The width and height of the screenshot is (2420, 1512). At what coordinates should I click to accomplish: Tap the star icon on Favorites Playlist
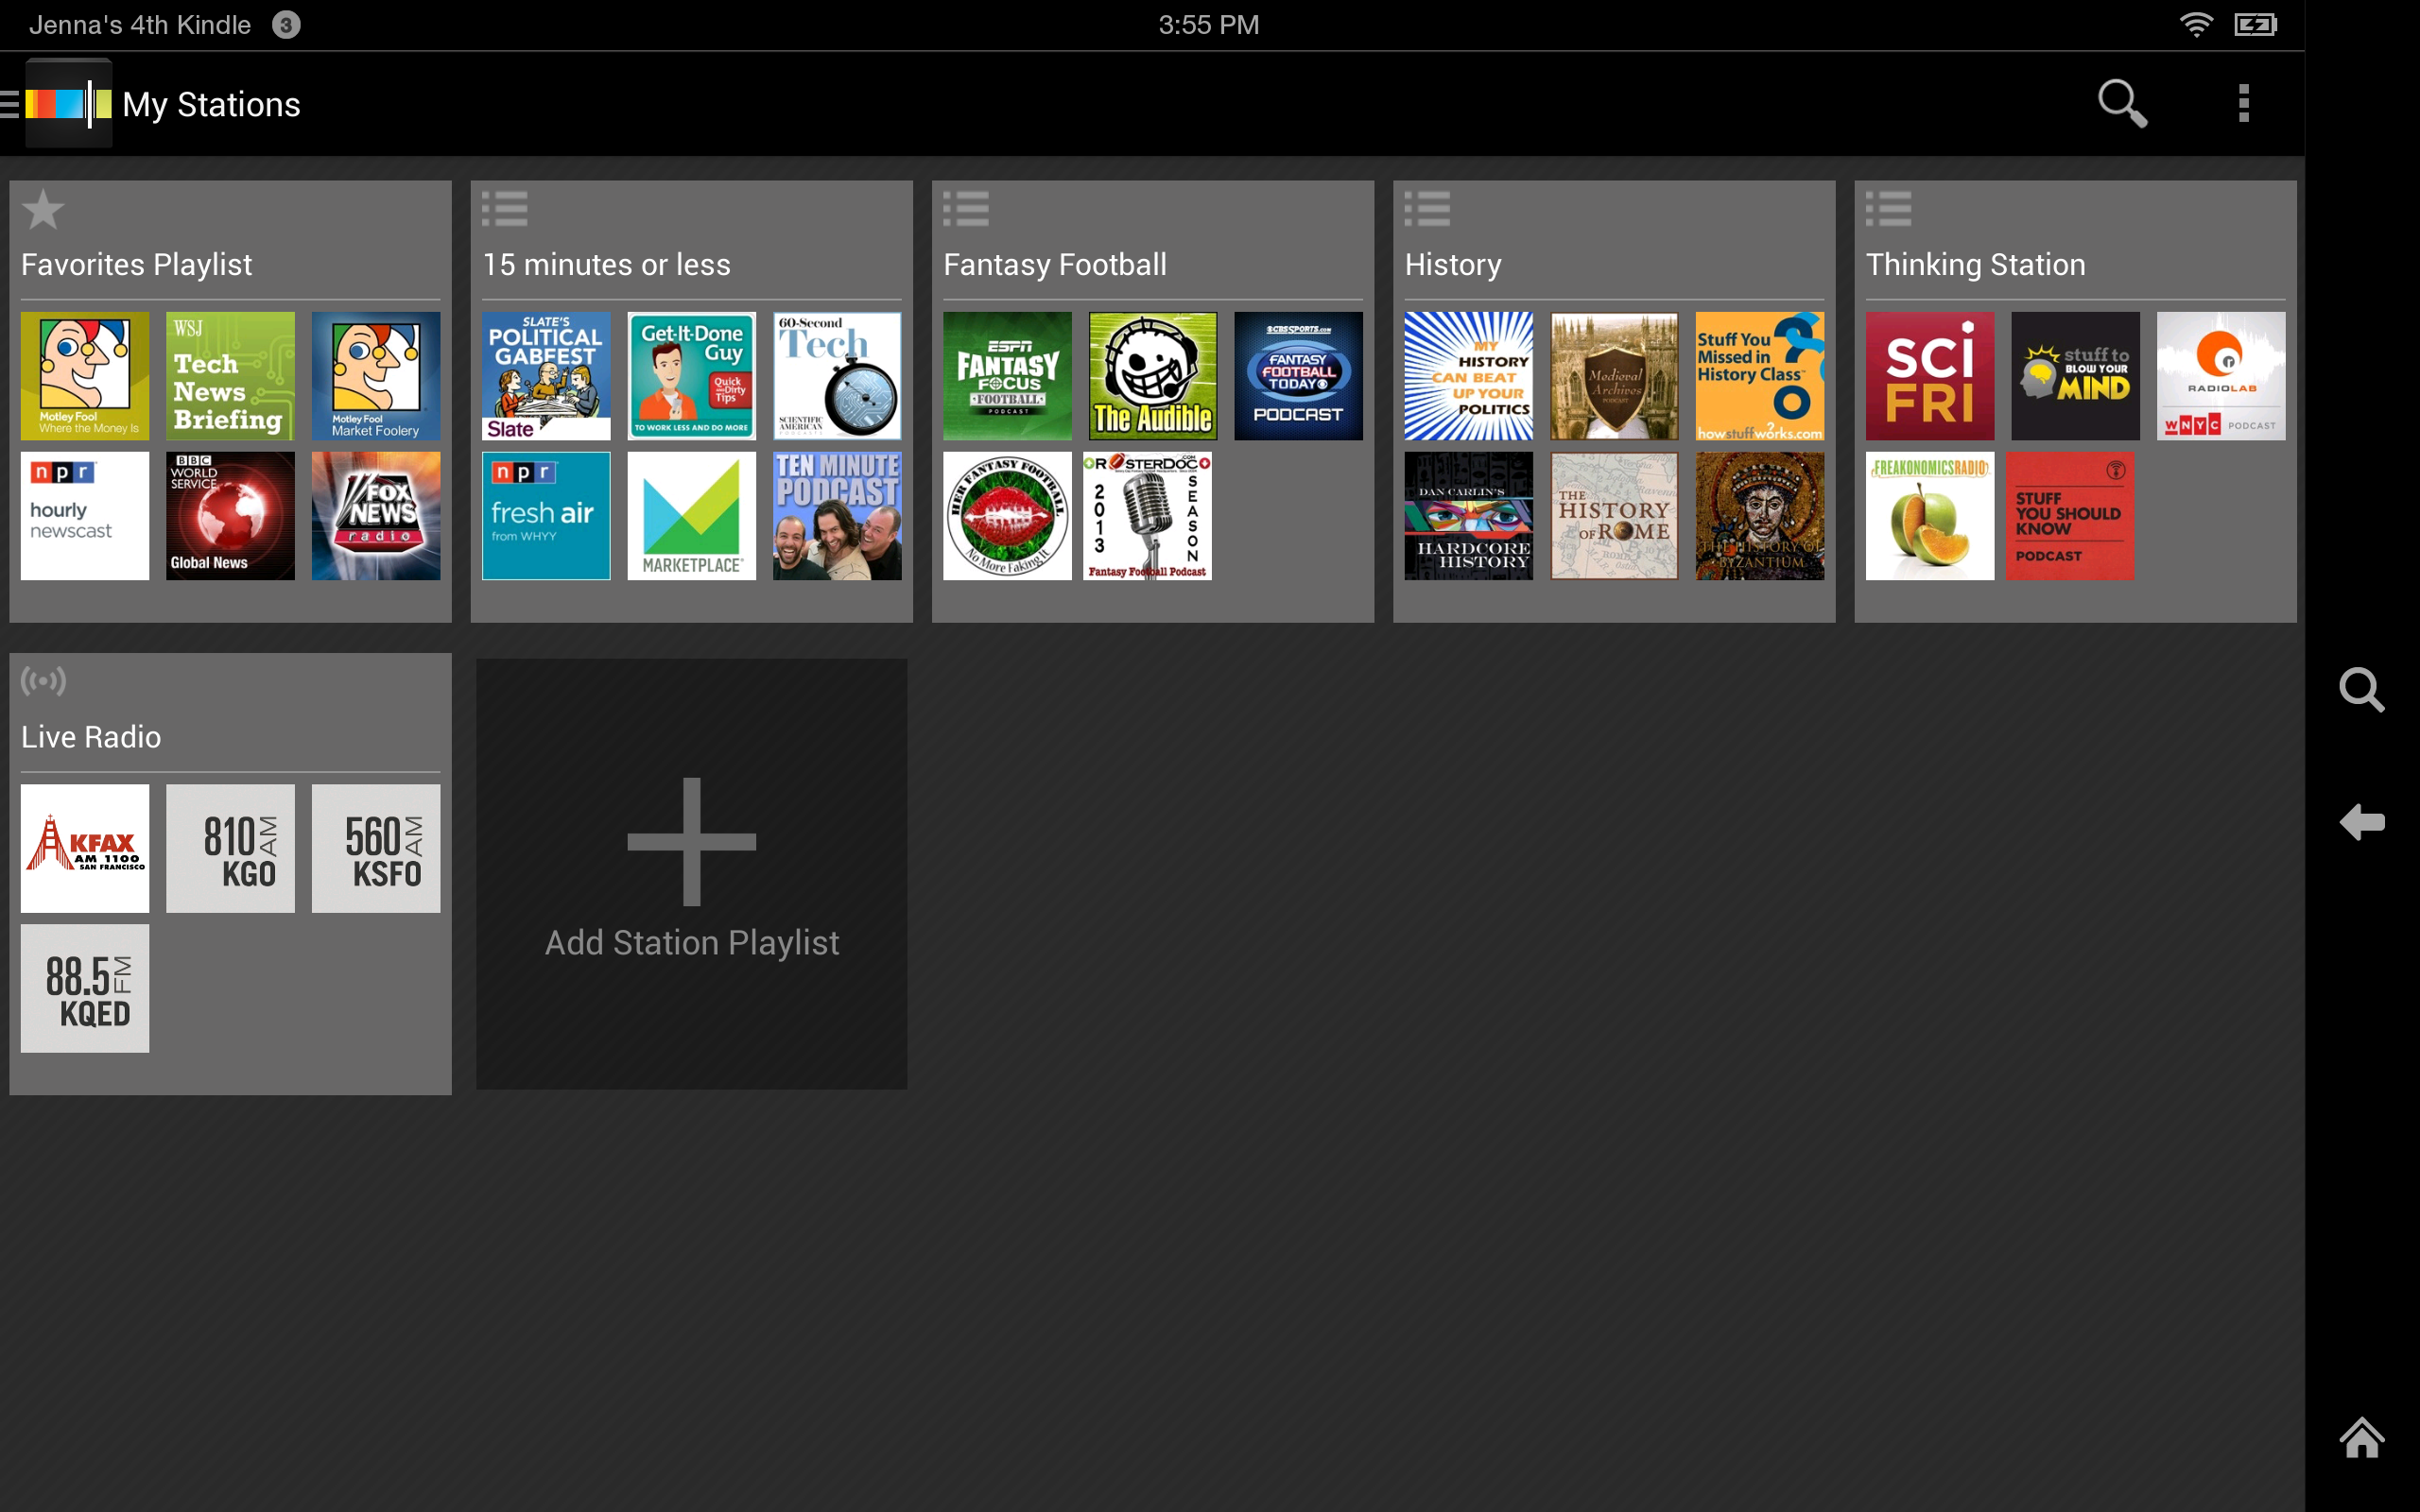(43, 209)
